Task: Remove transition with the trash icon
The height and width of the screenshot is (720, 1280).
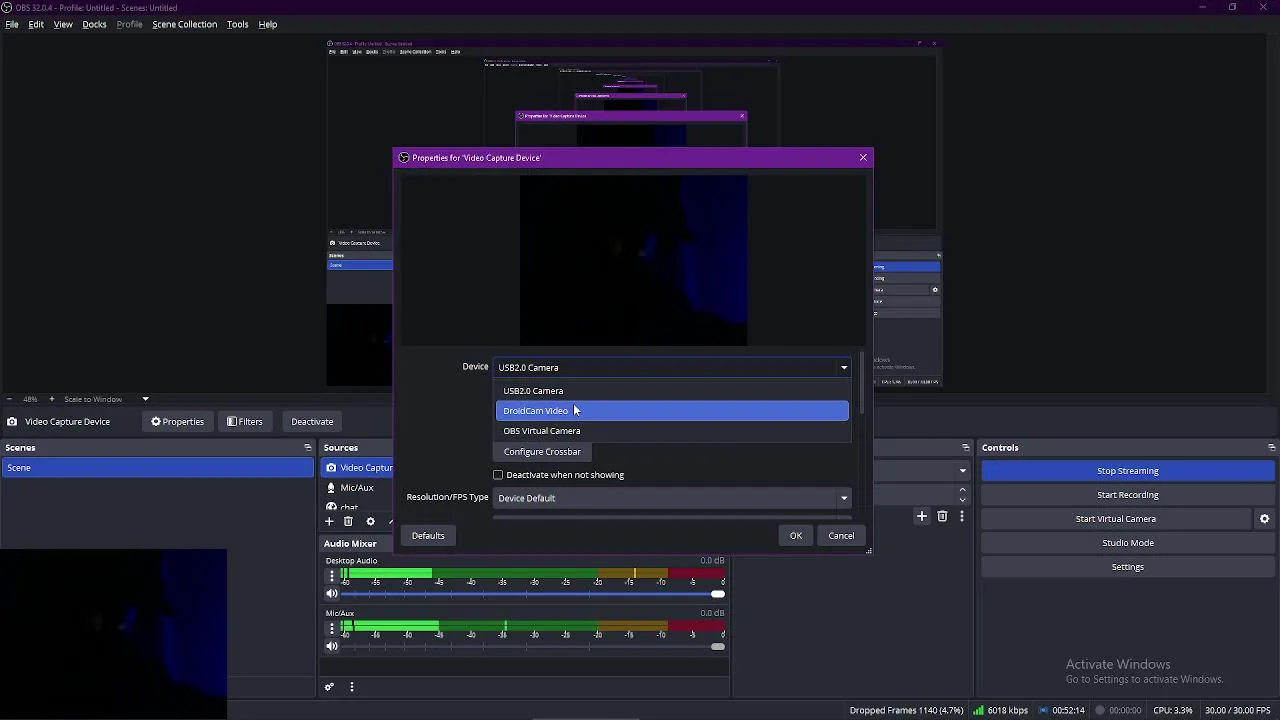Action: (x=942, y=516)
